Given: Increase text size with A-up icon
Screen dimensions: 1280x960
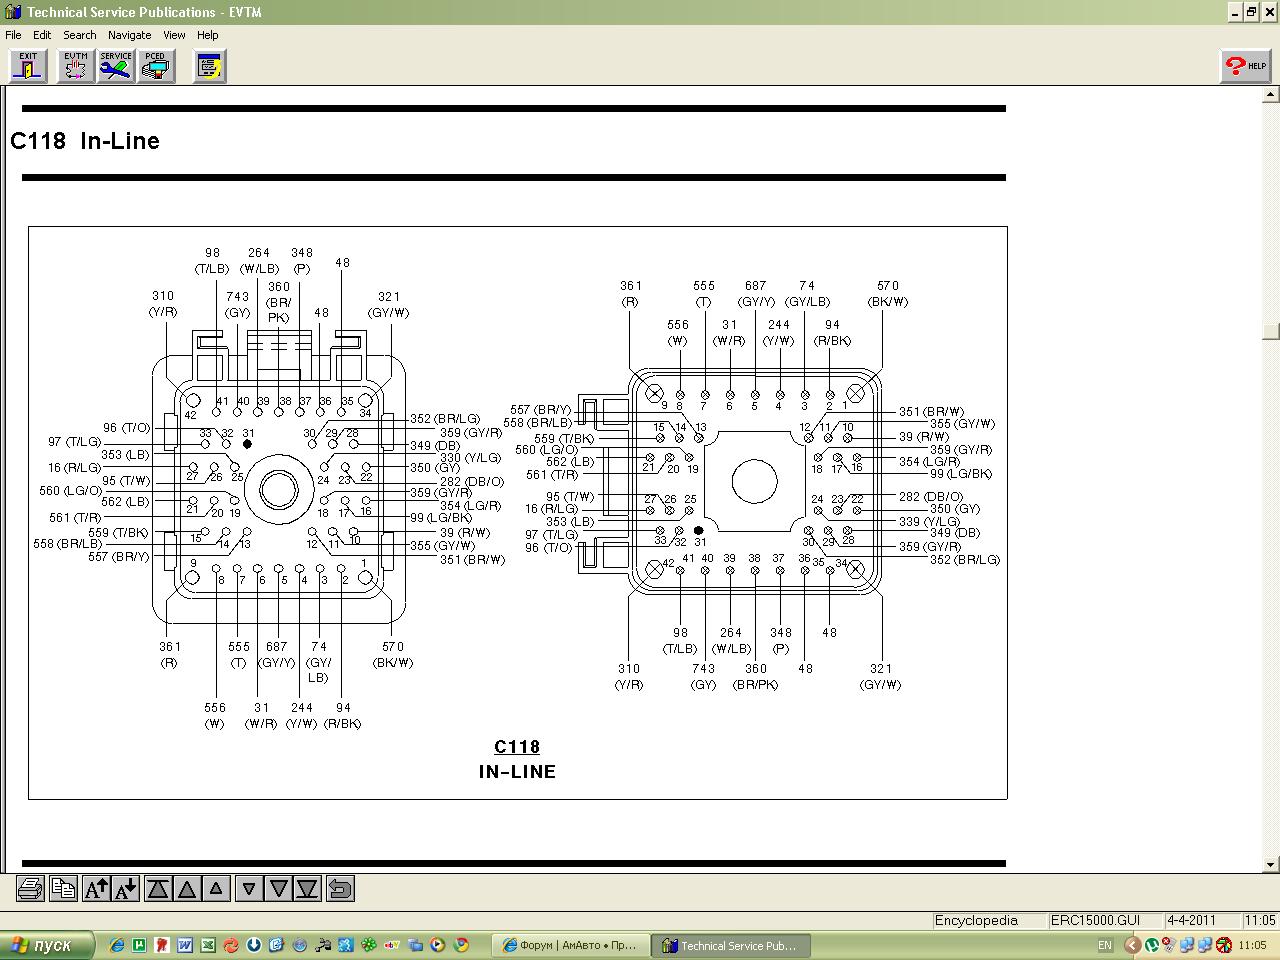Looking at the screenshot, I should click(x=96, y=888).
